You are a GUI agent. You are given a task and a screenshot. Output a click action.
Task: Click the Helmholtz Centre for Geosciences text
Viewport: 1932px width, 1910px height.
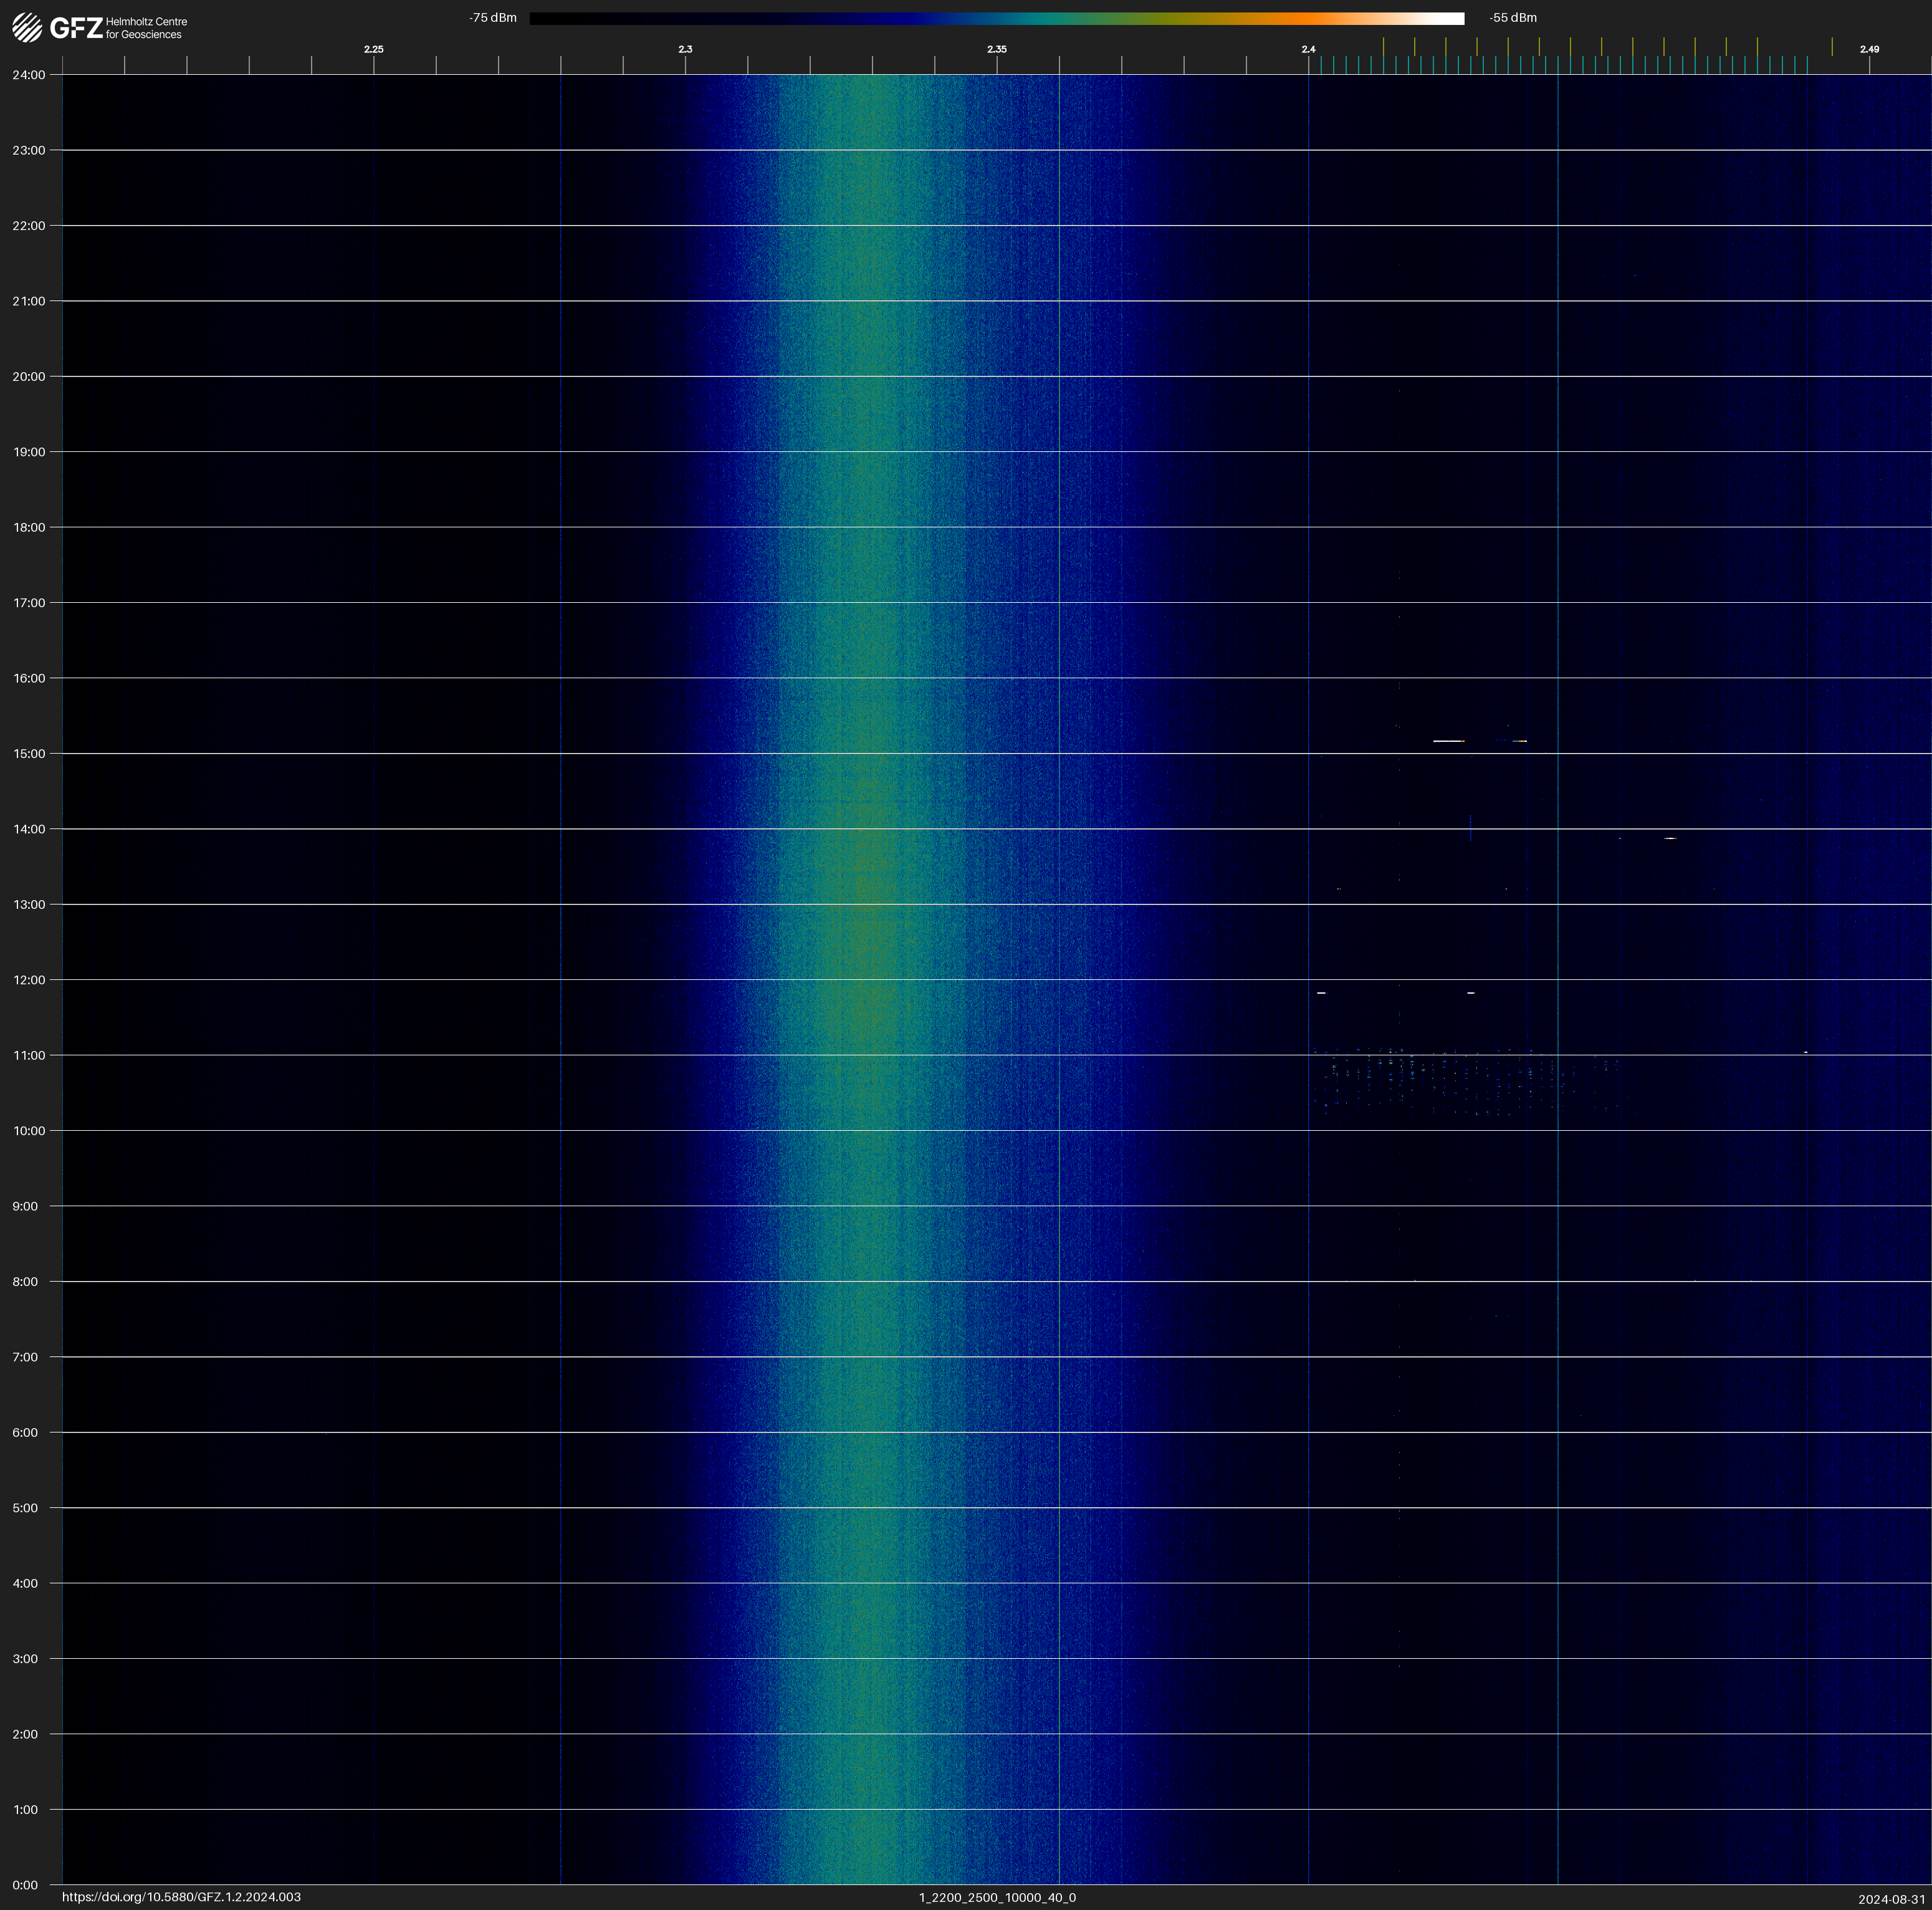tap(146, 28)
